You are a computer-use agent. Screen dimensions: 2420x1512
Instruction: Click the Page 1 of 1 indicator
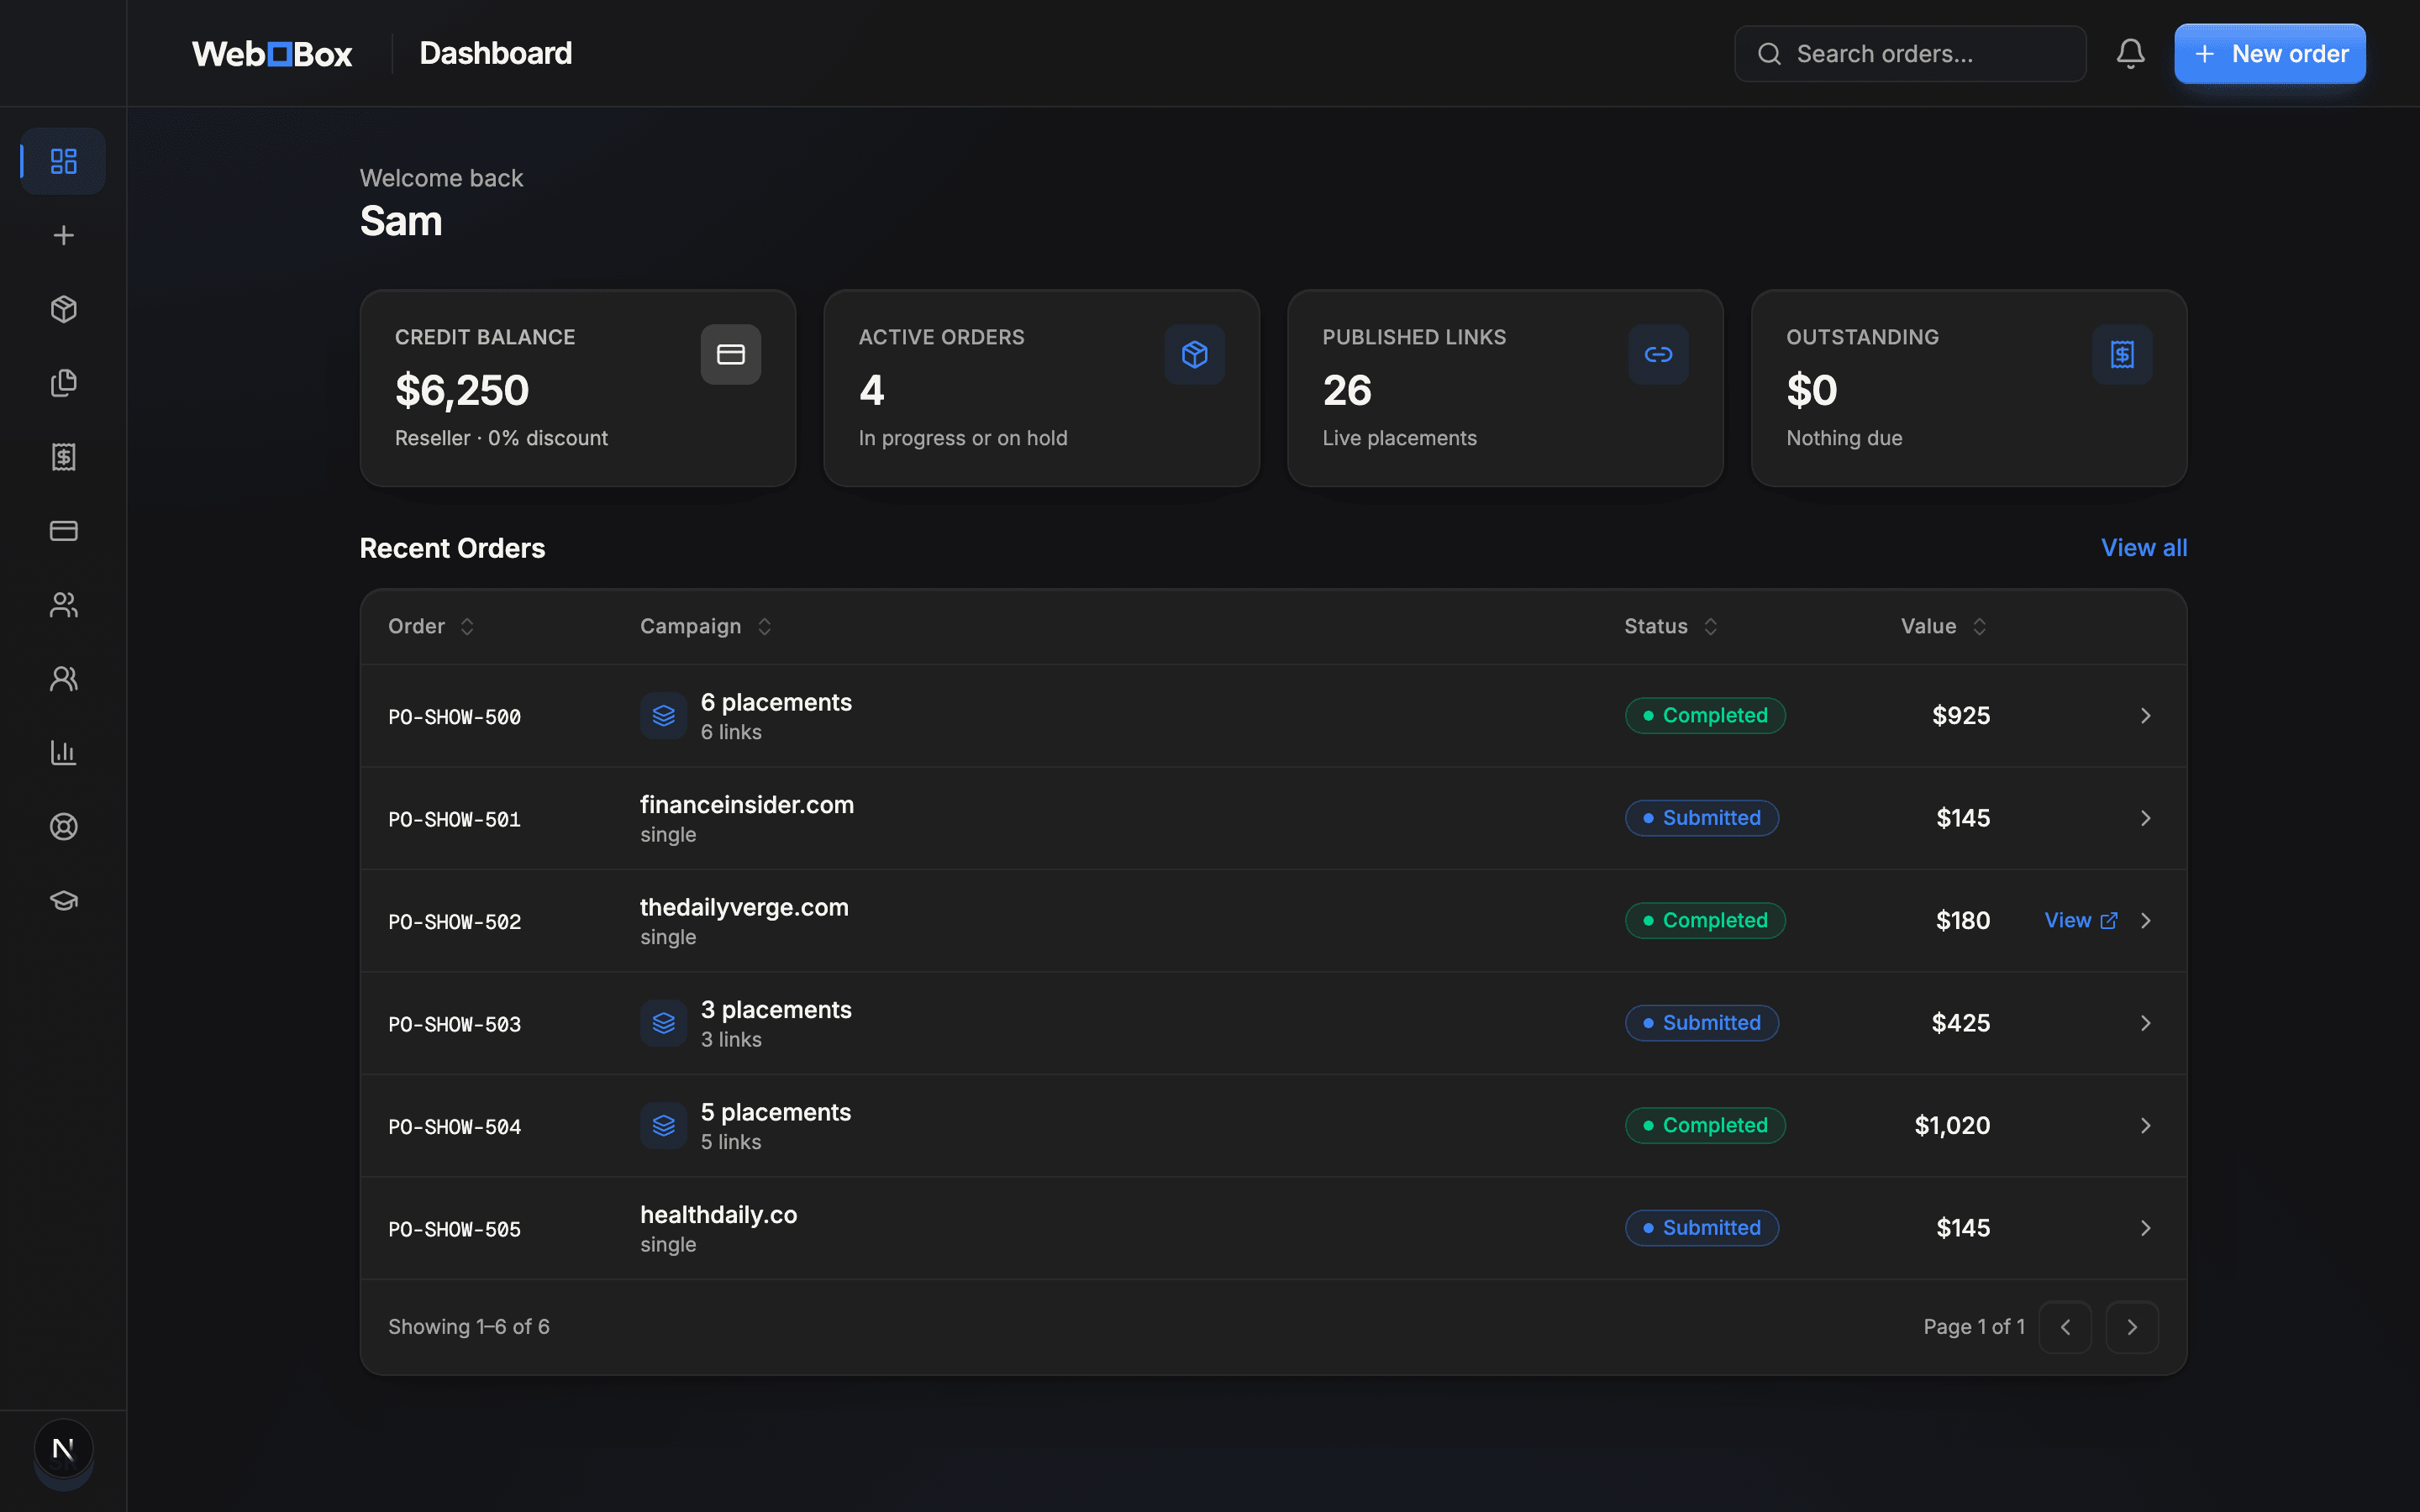click(x=1974, y=1327)
